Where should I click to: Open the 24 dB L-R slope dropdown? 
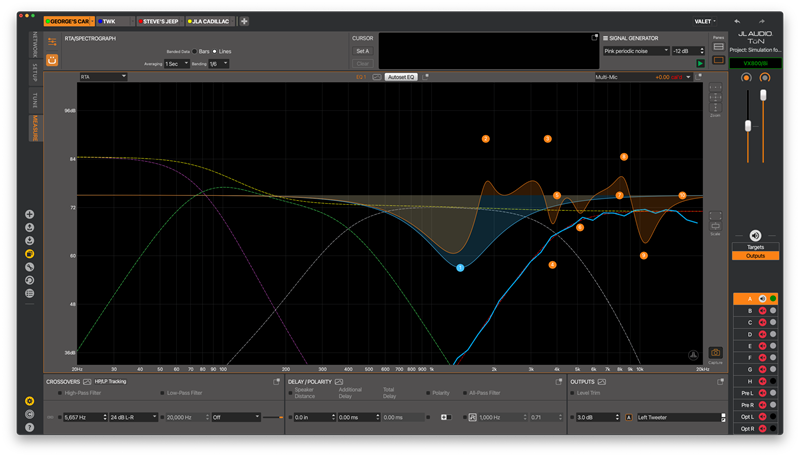(133, 417)
